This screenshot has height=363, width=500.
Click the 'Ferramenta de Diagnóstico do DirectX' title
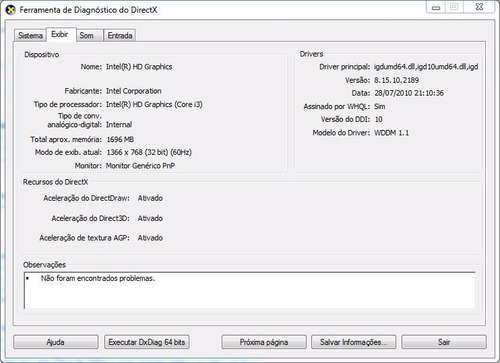(x=88, y=10)
